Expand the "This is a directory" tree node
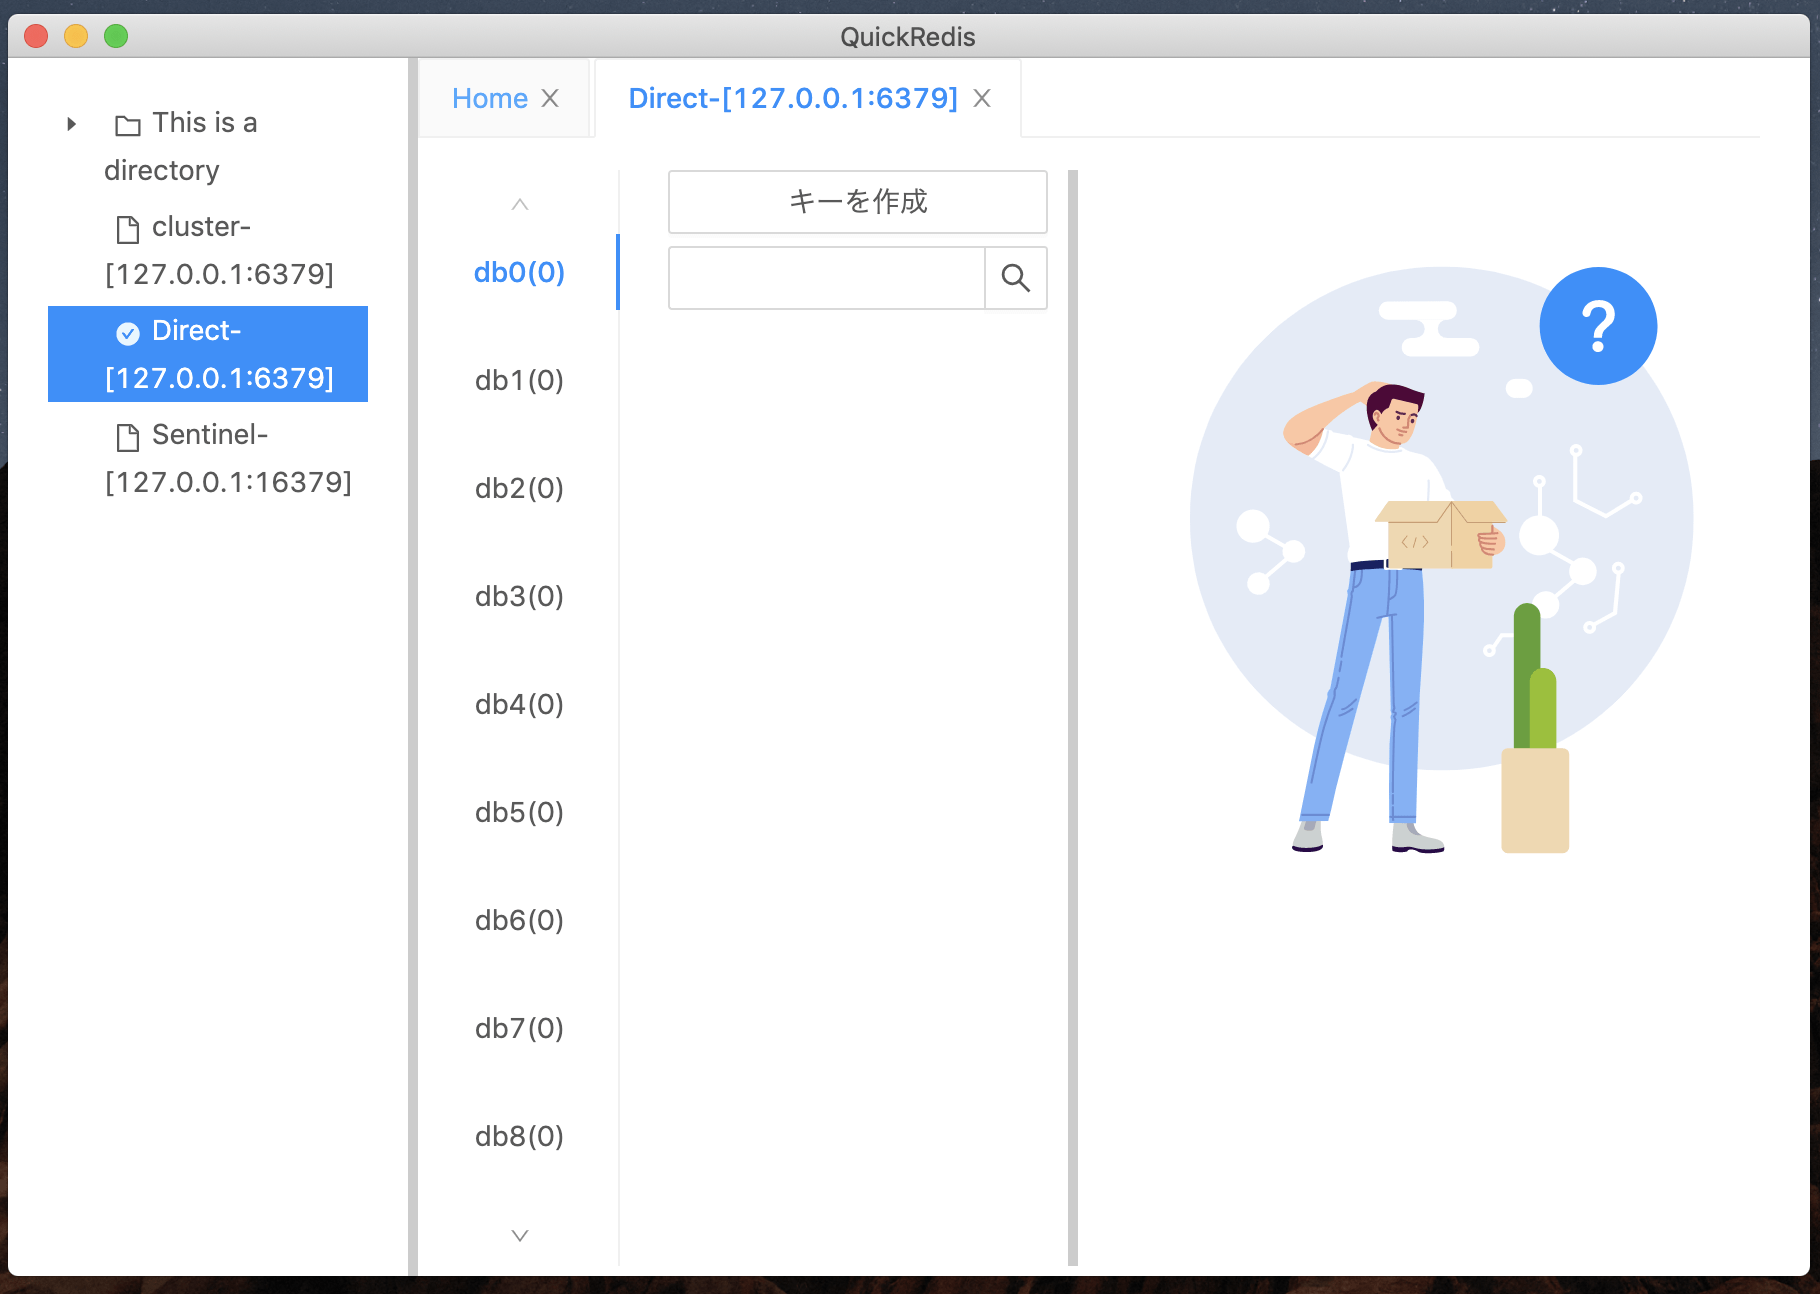 [70, 123]
